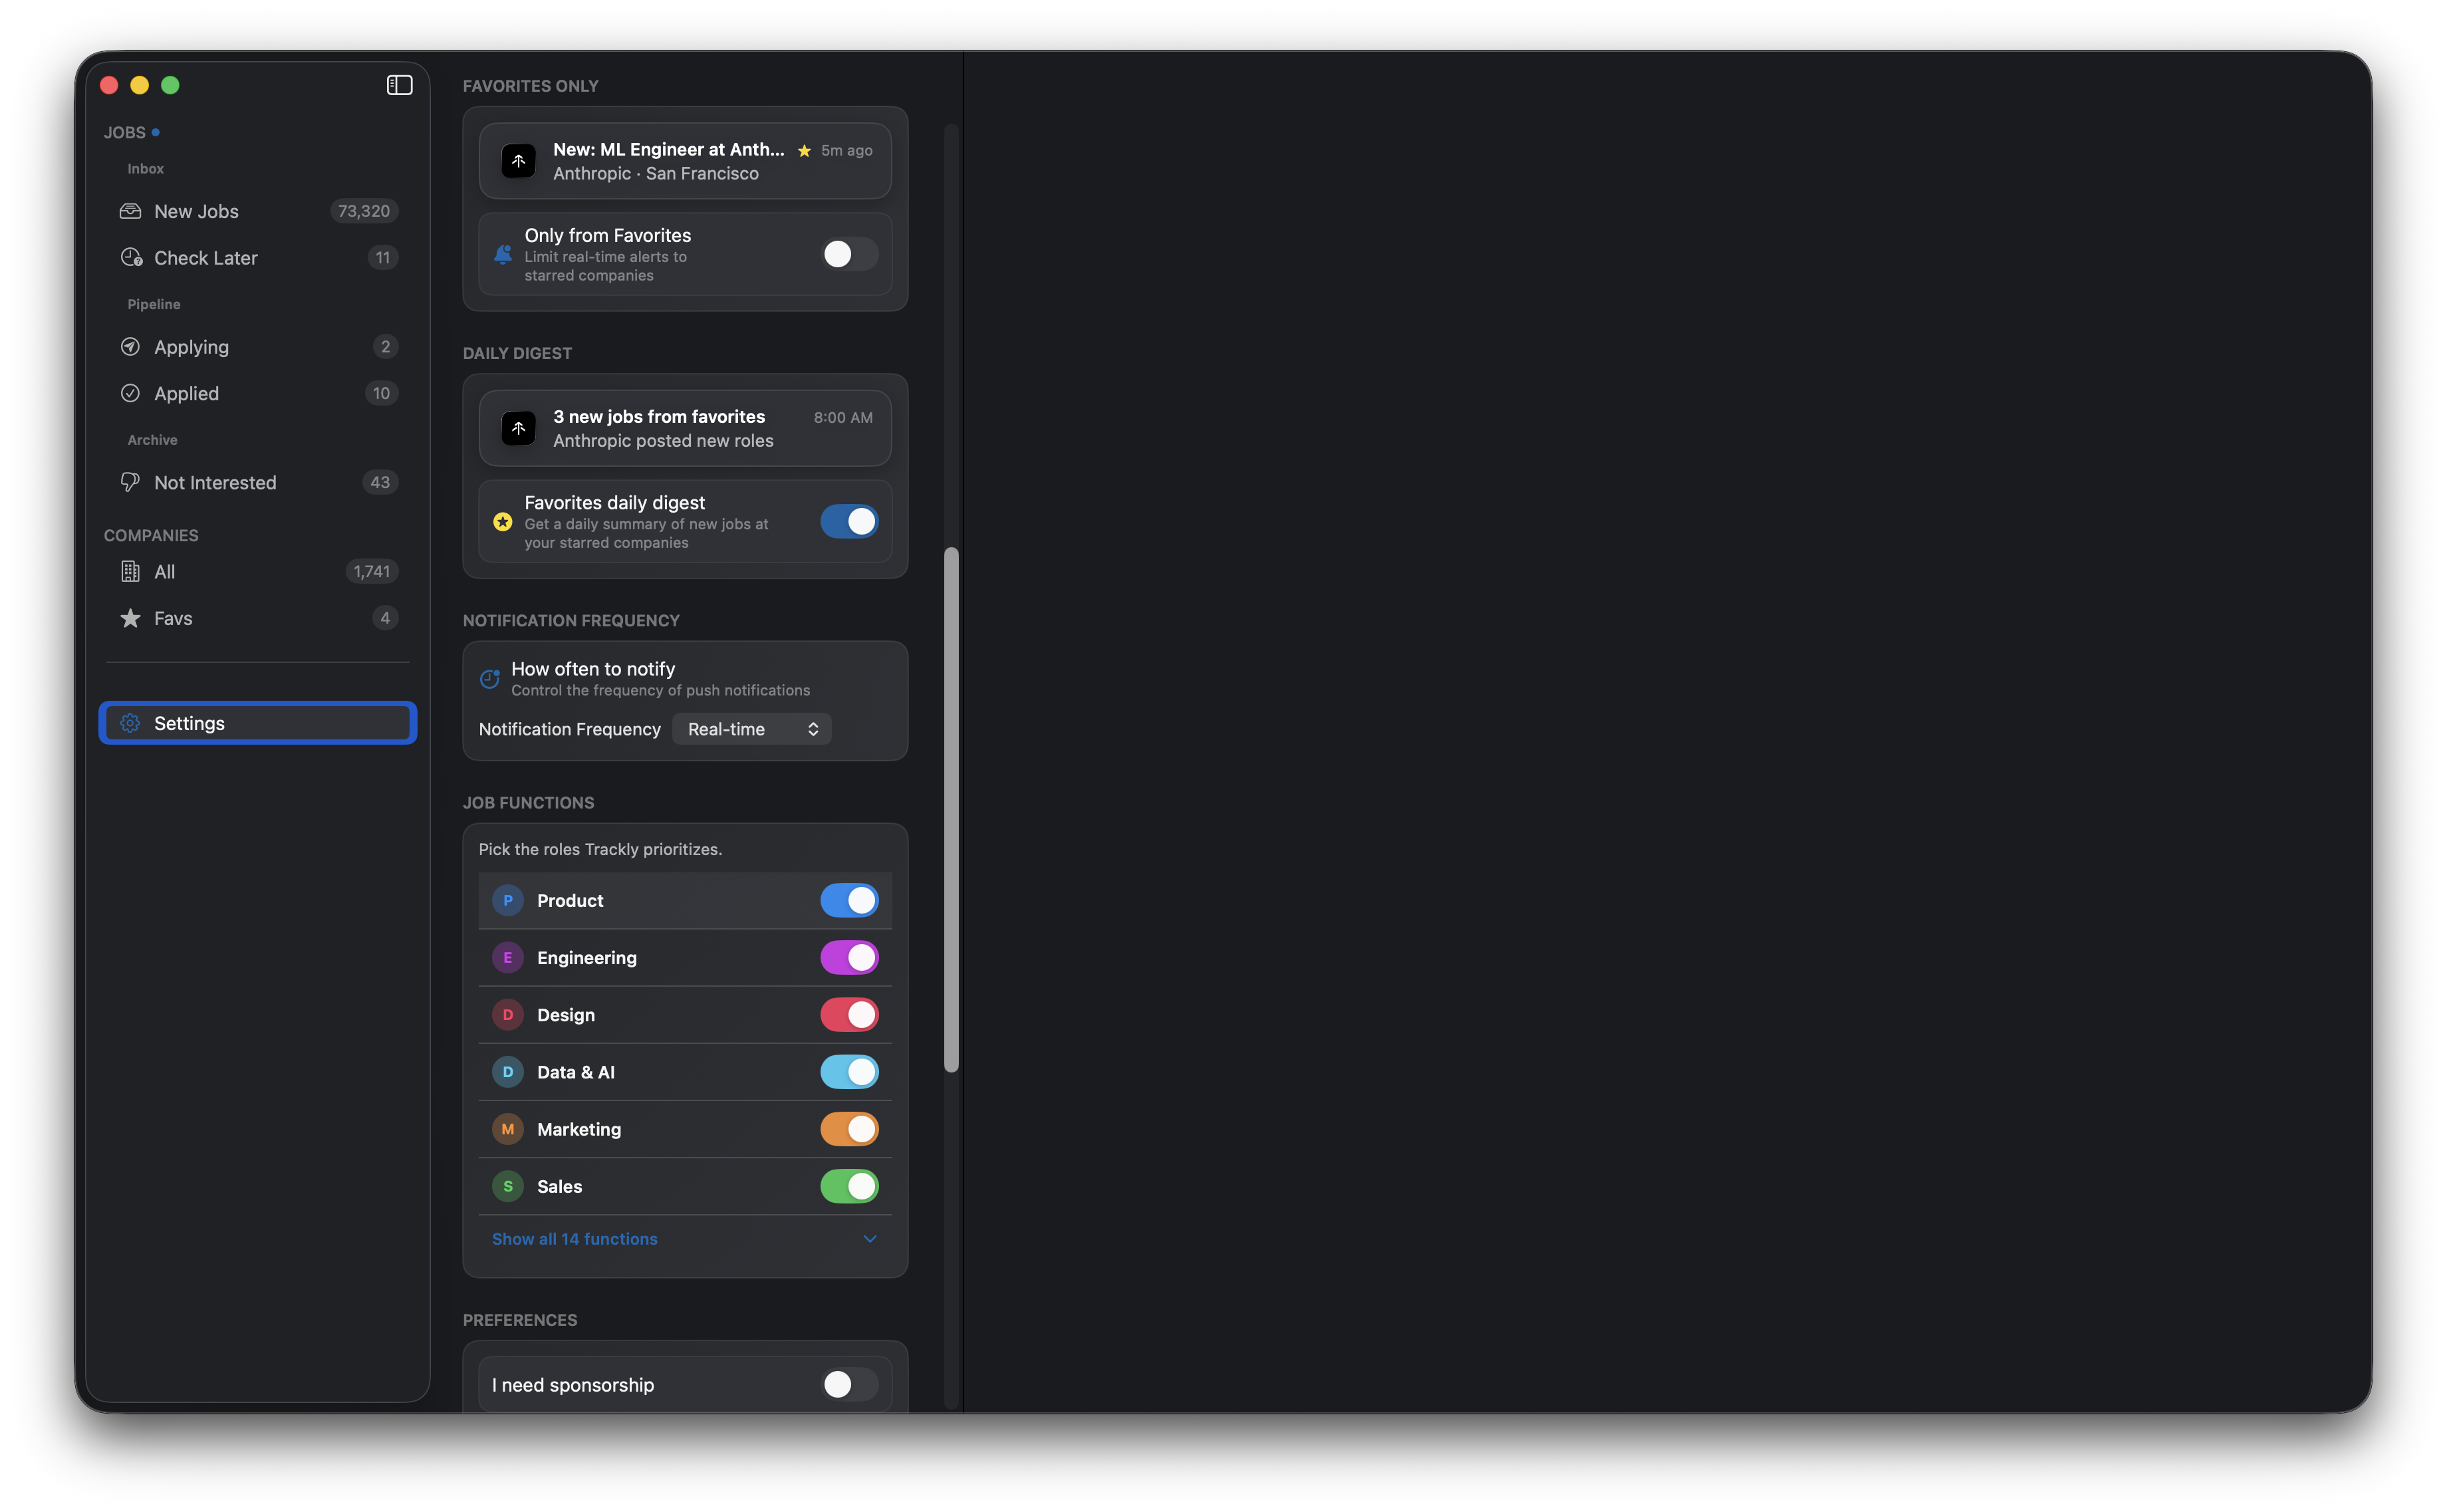Disable the Favorites daily digest toggle
2447x1512 pixels.
(848, 521)
